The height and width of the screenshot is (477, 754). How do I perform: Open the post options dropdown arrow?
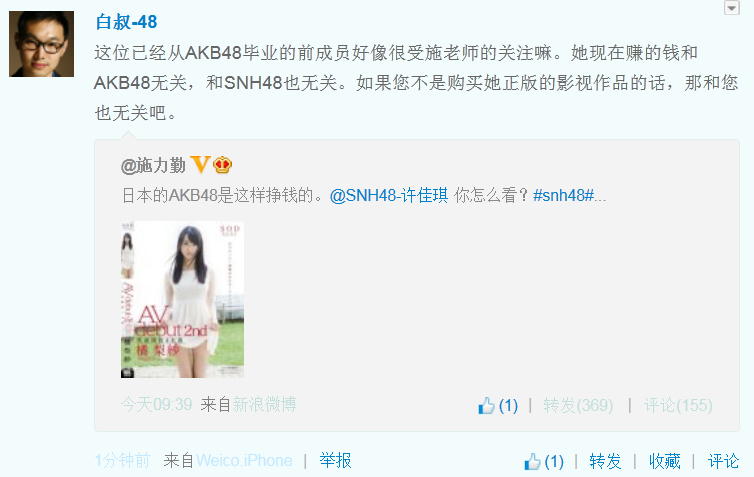(x=731, y=8)
